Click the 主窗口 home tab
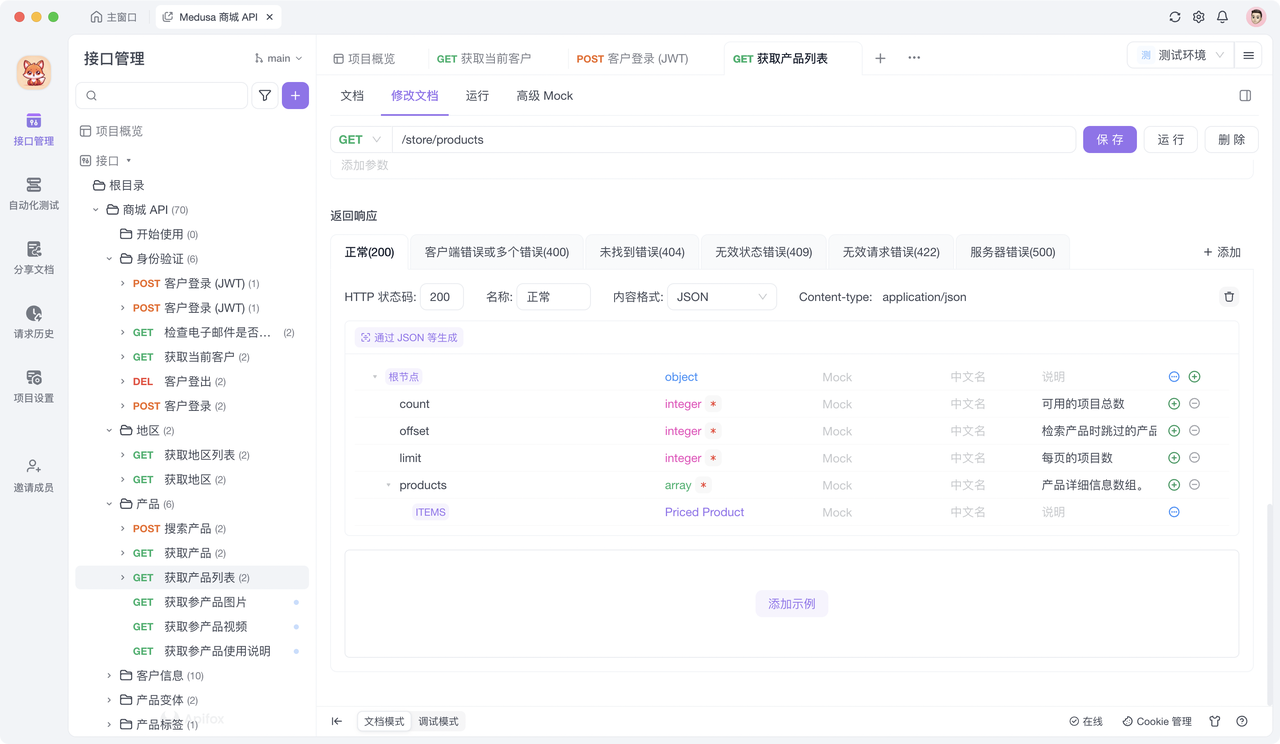The image size is (1280, 744). (x=113, y=17)
